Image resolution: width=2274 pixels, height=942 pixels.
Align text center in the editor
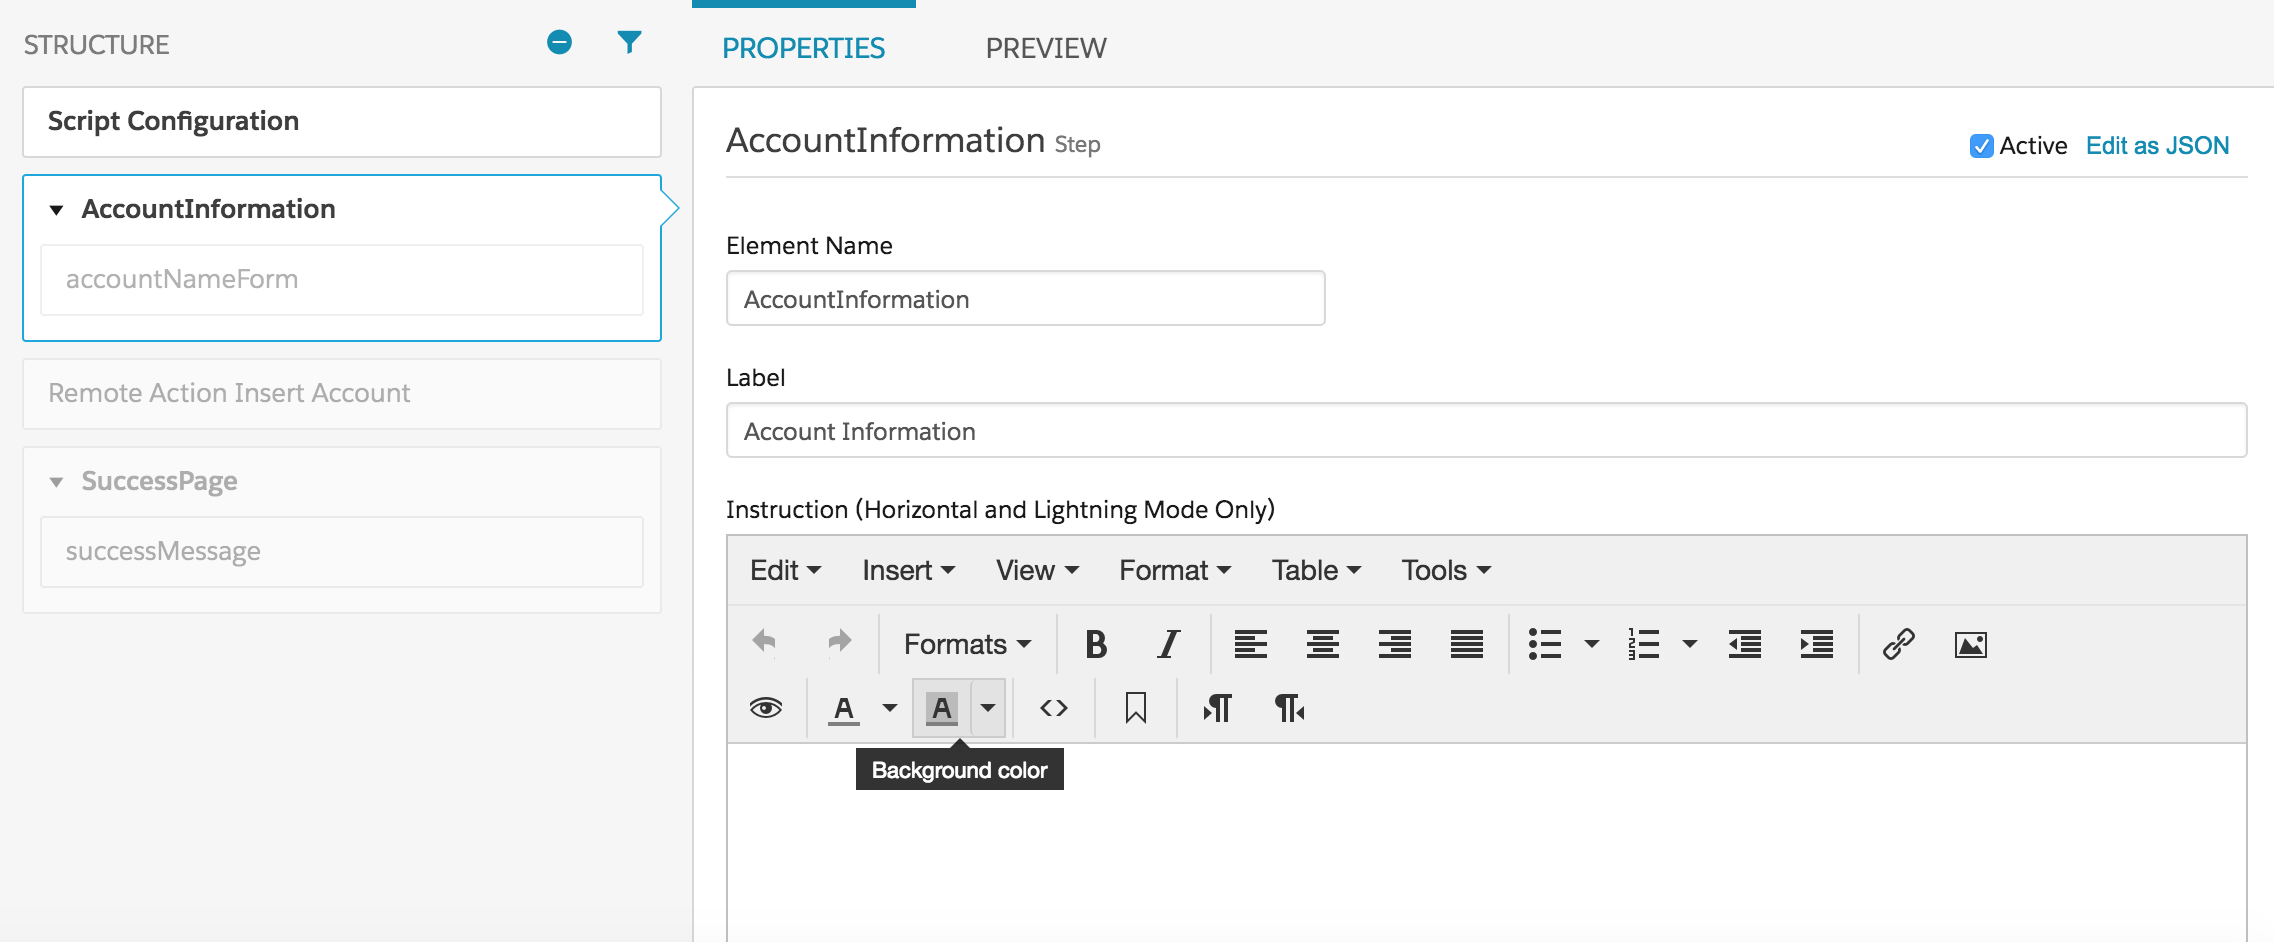[1322, 644]
